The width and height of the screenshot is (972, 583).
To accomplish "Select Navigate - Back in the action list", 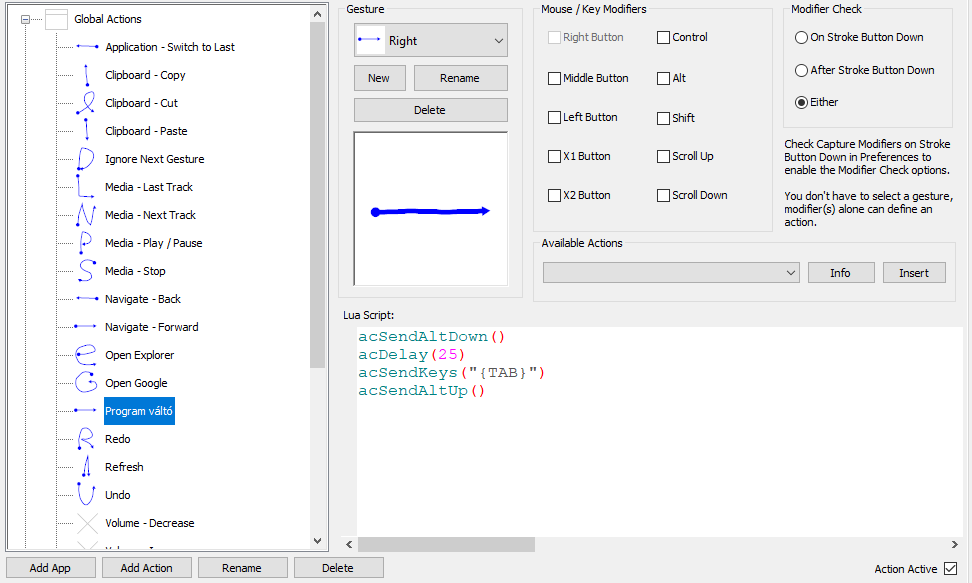I will [x=143, y=299].
